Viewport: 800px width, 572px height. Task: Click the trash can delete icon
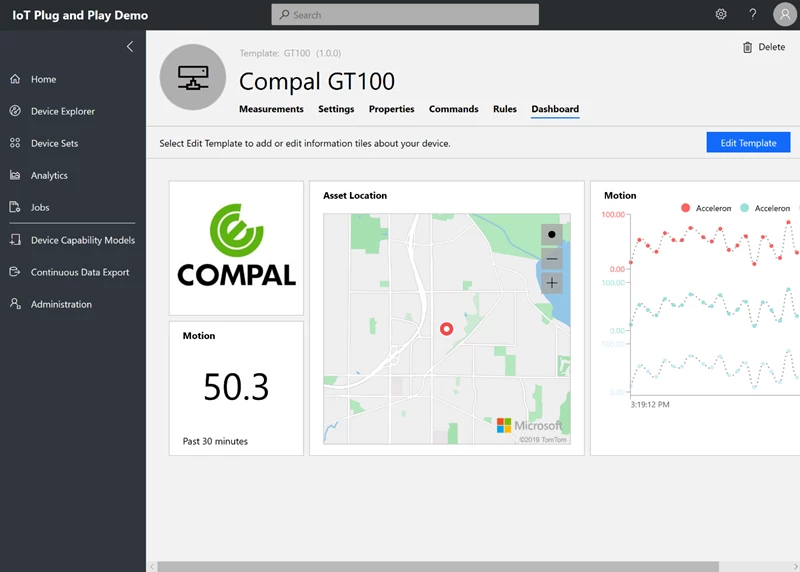click(x=747, y=47)
